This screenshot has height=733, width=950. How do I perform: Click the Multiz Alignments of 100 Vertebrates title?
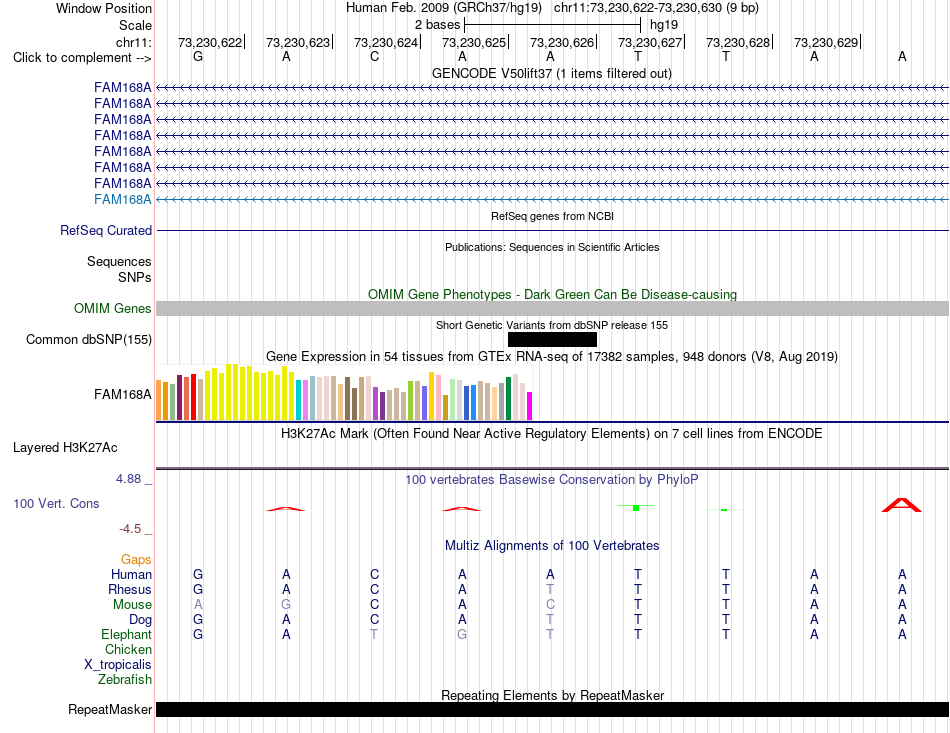(x=552, y=545)
